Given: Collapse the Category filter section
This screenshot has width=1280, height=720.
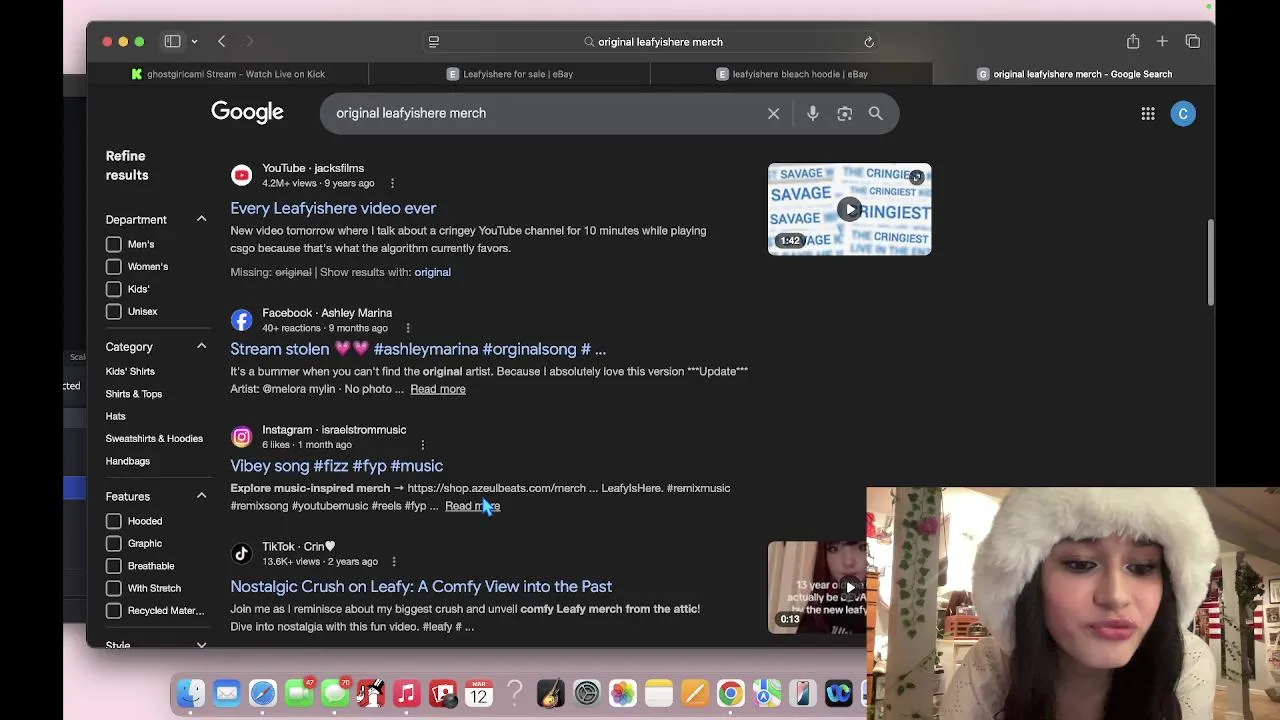Looking at the screenshot, I should point(201,346).
